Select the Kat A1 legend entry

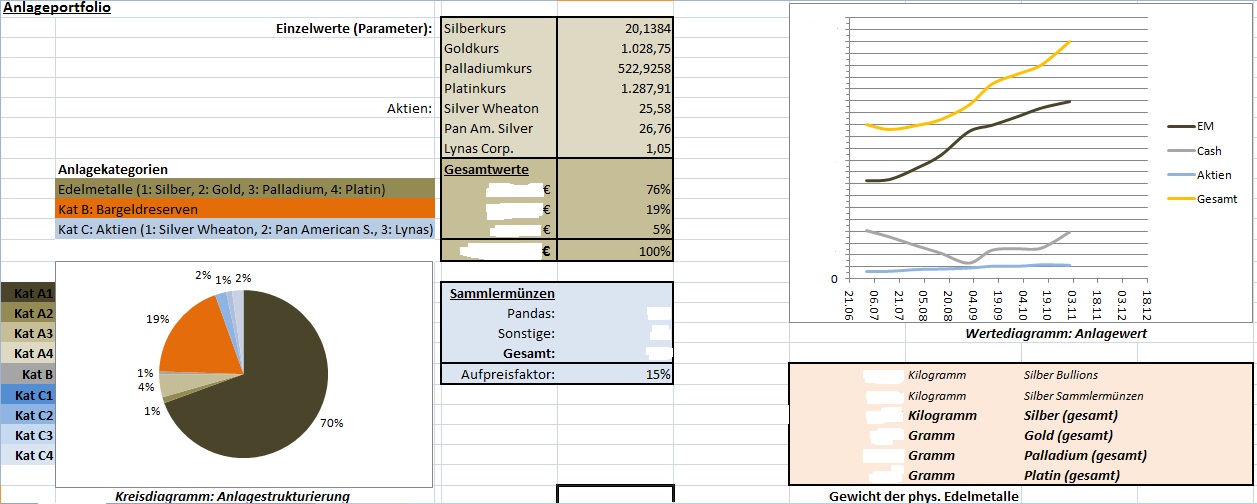coord(28,293)
